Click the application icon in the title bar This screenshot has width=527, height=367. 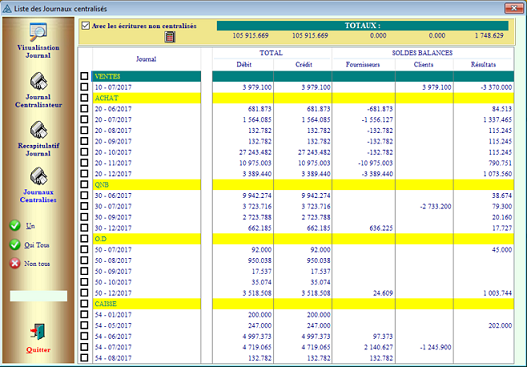point(7,8)
